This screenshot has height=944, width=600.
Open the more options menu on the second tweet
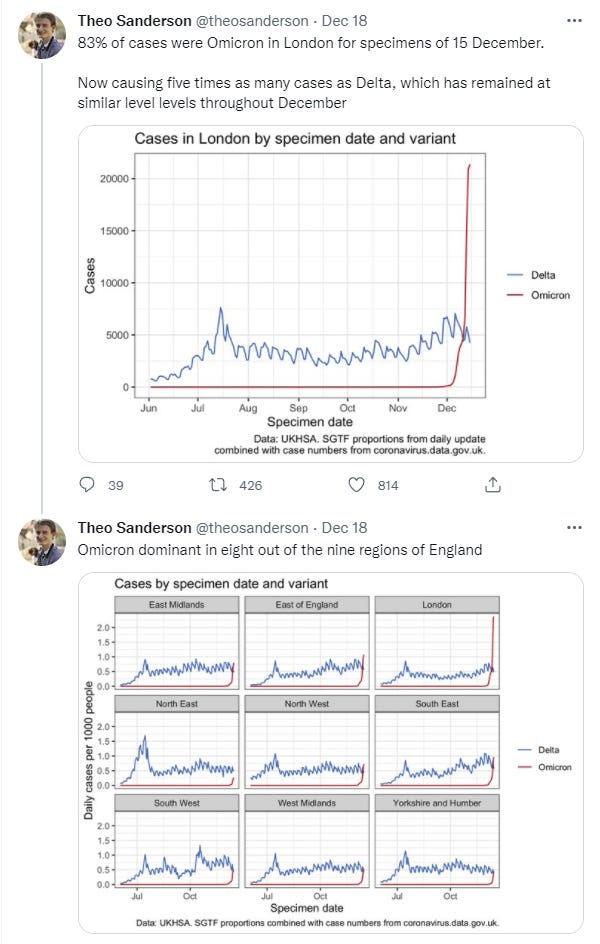point(573,527)
